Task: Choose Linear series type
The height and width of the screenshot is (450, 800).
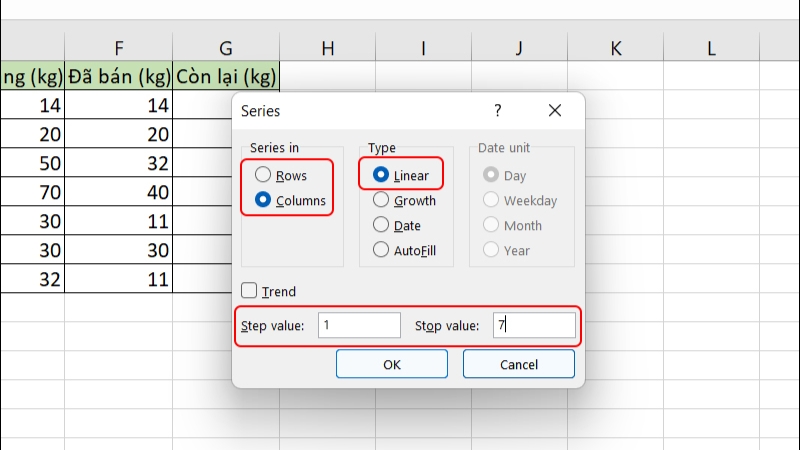Action: pos(381,175)
